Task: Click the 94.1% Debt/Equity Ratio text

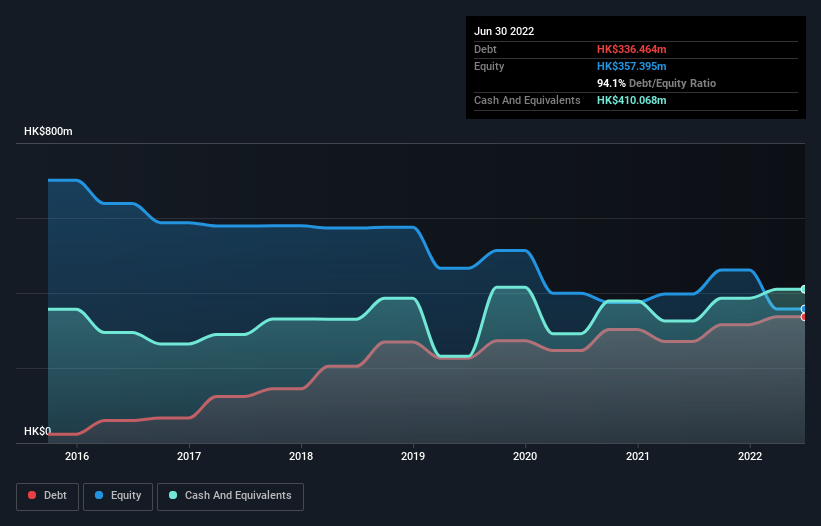Action: pyautogui.click(x=657, y=83)
